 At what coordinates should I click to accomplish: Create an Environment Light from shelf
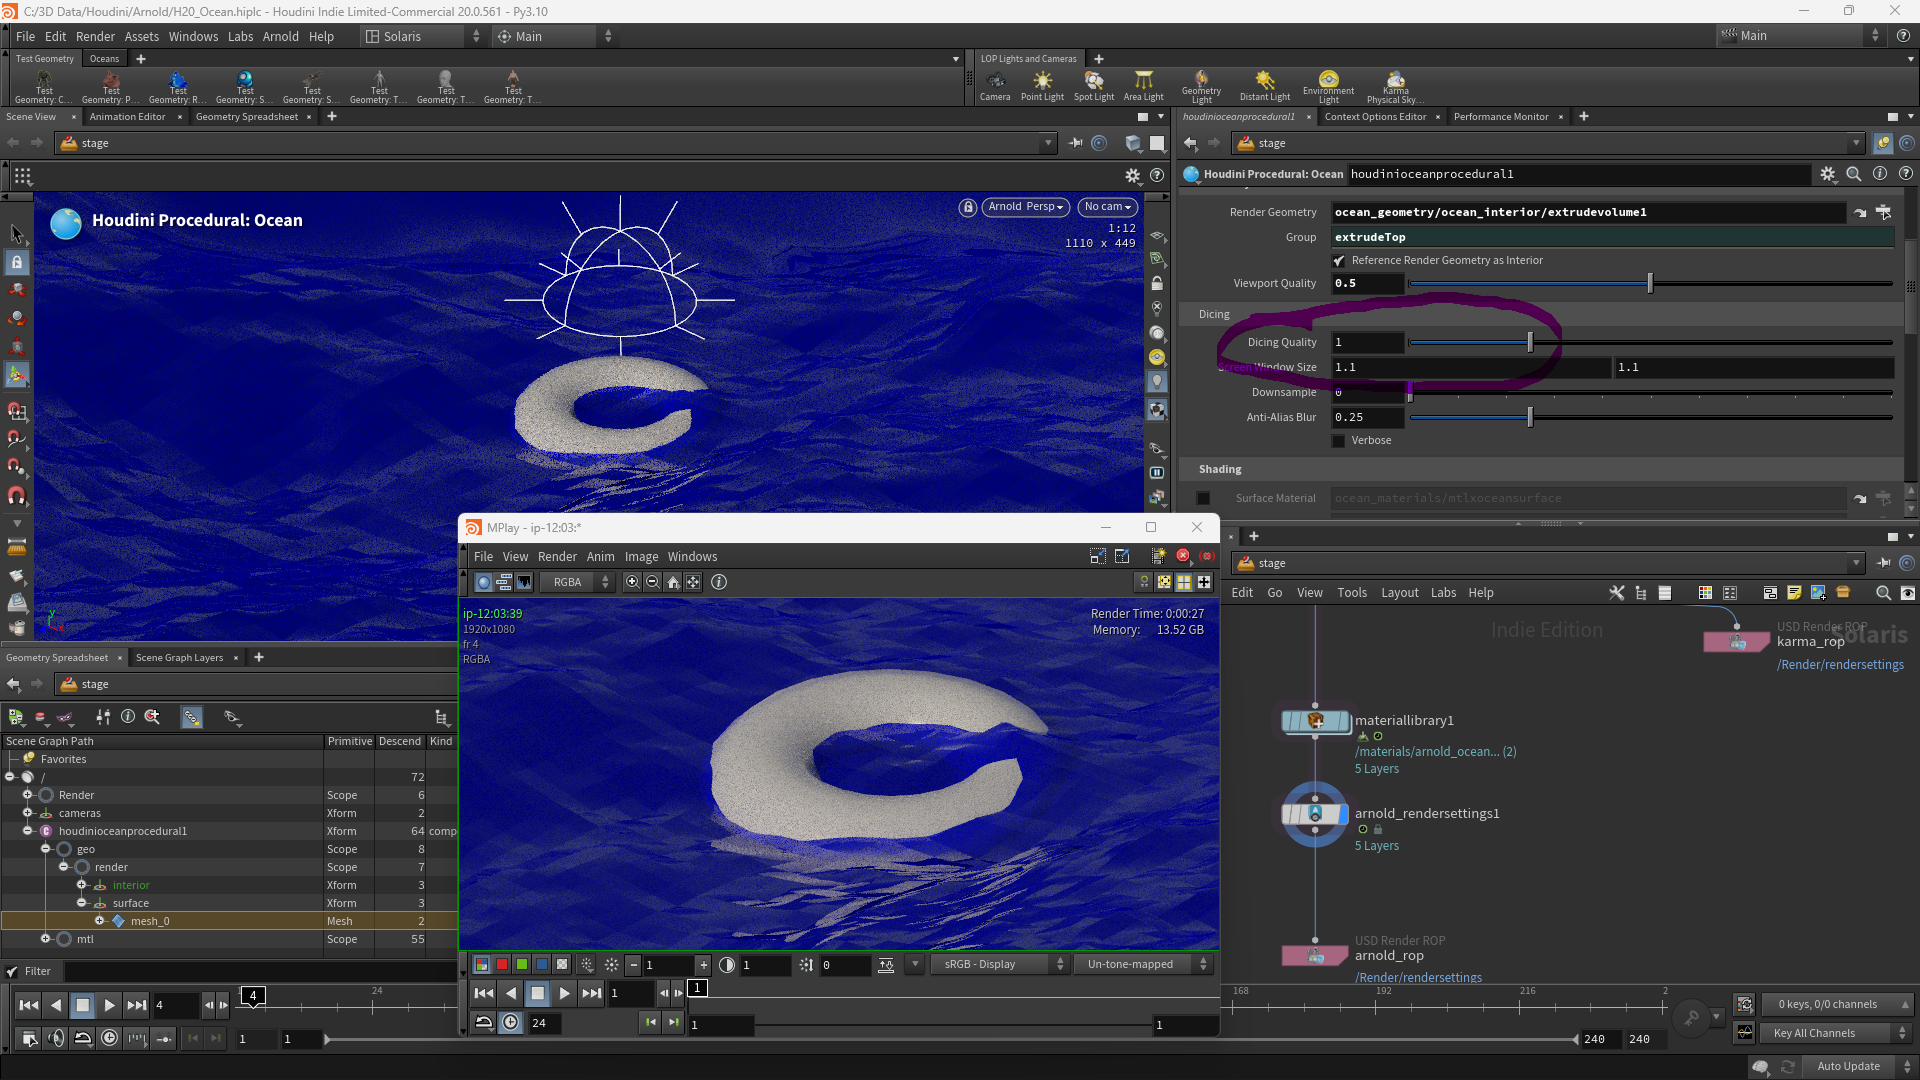coord(1328,86)
